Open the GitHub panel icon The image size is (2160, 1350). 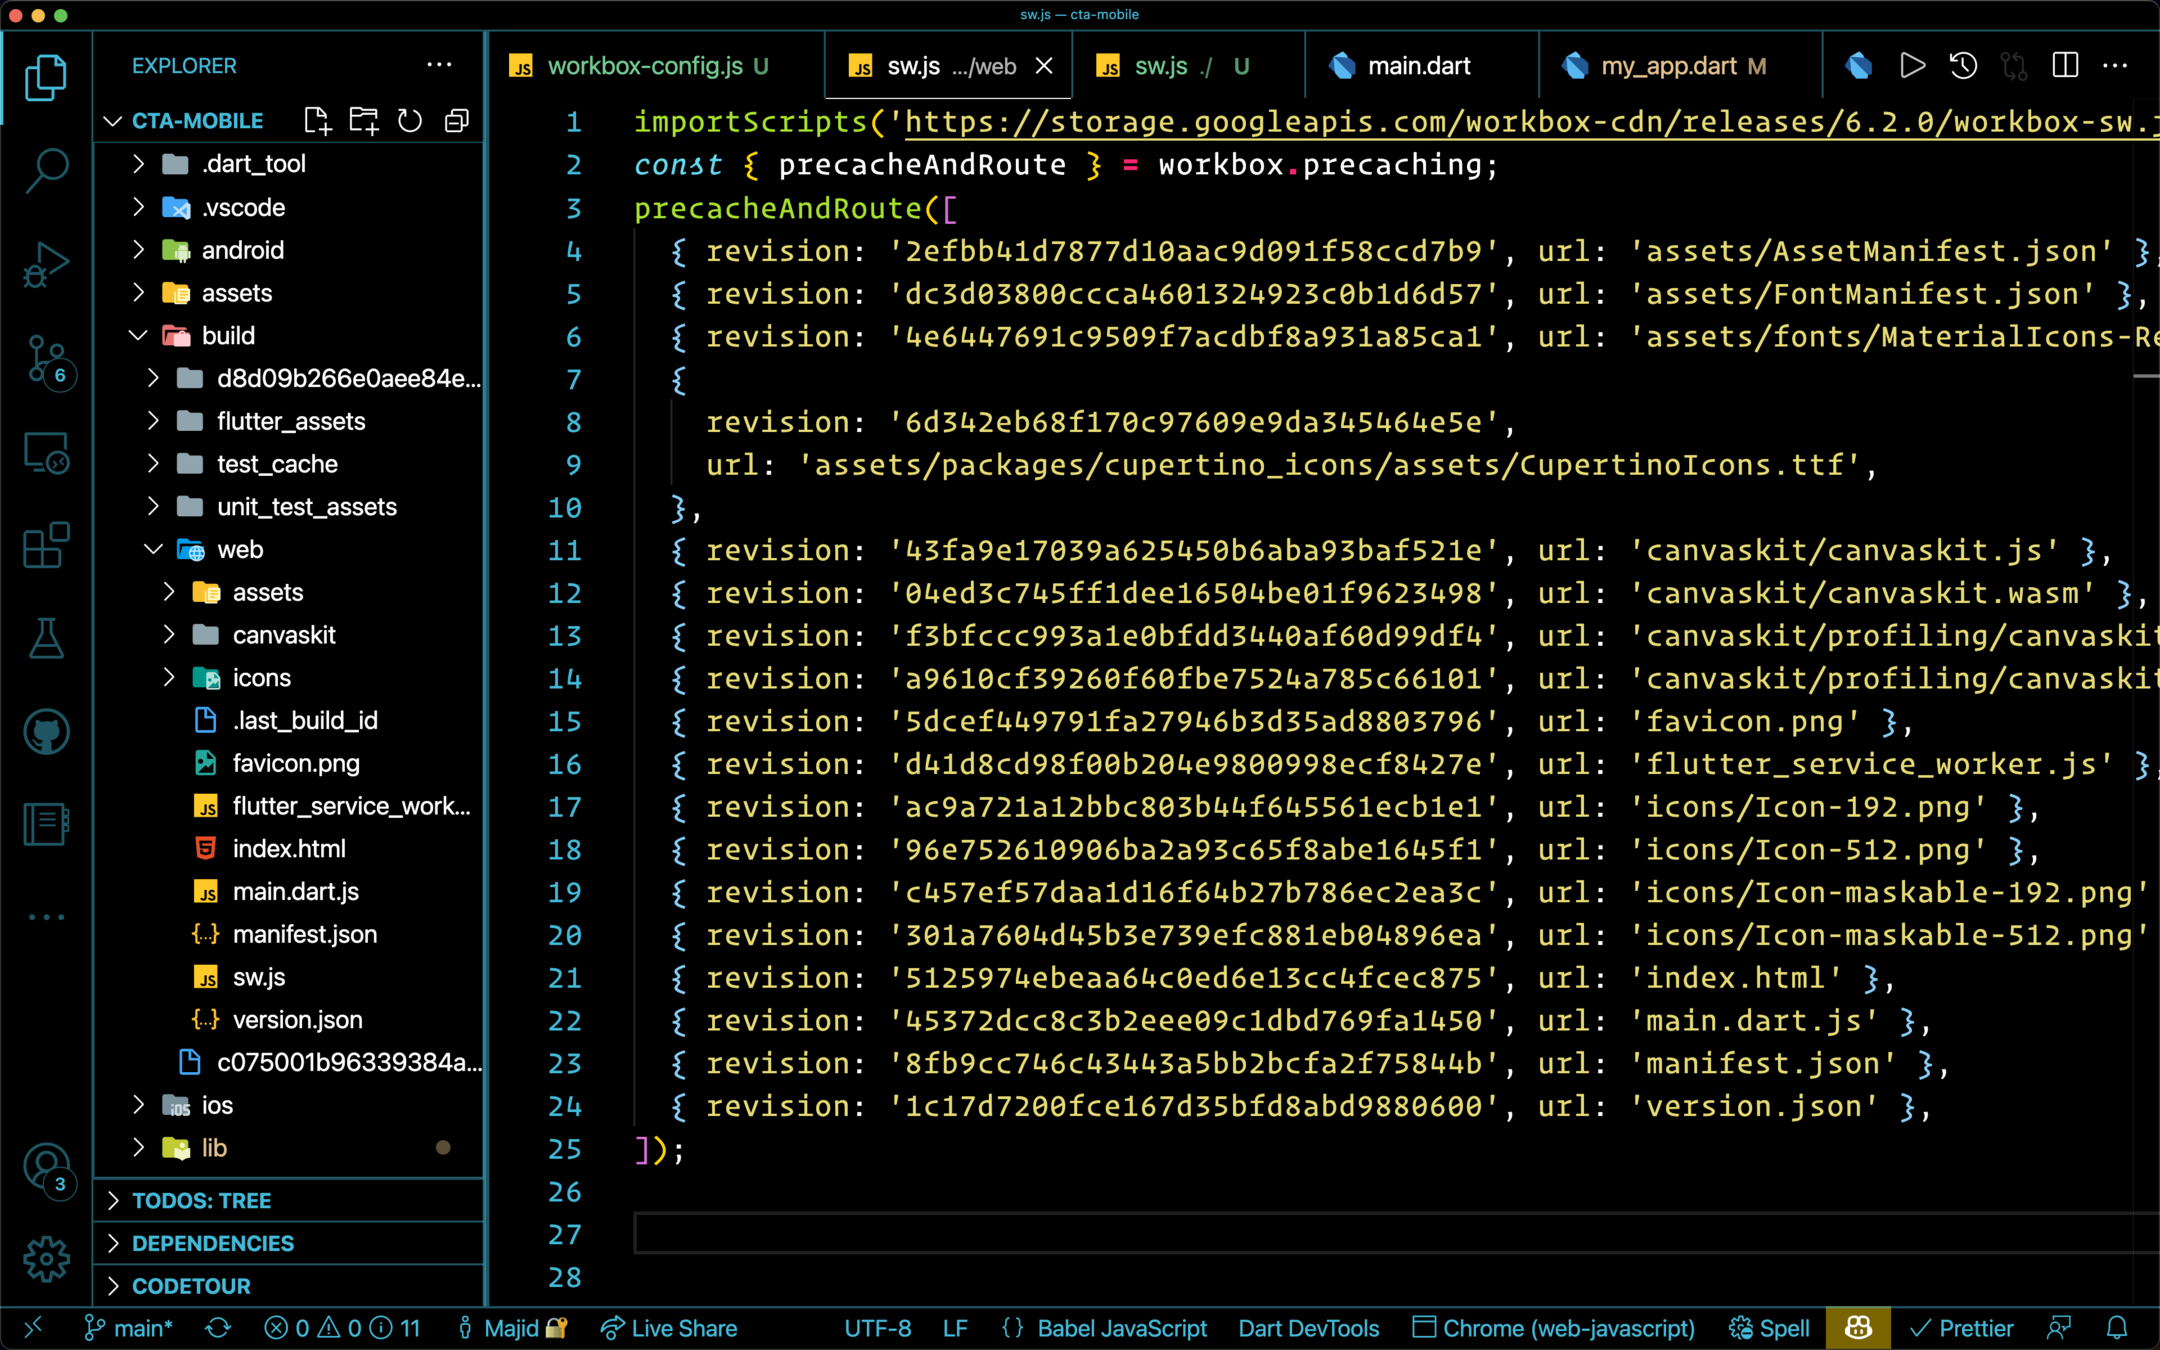click(x=46, y=732)
